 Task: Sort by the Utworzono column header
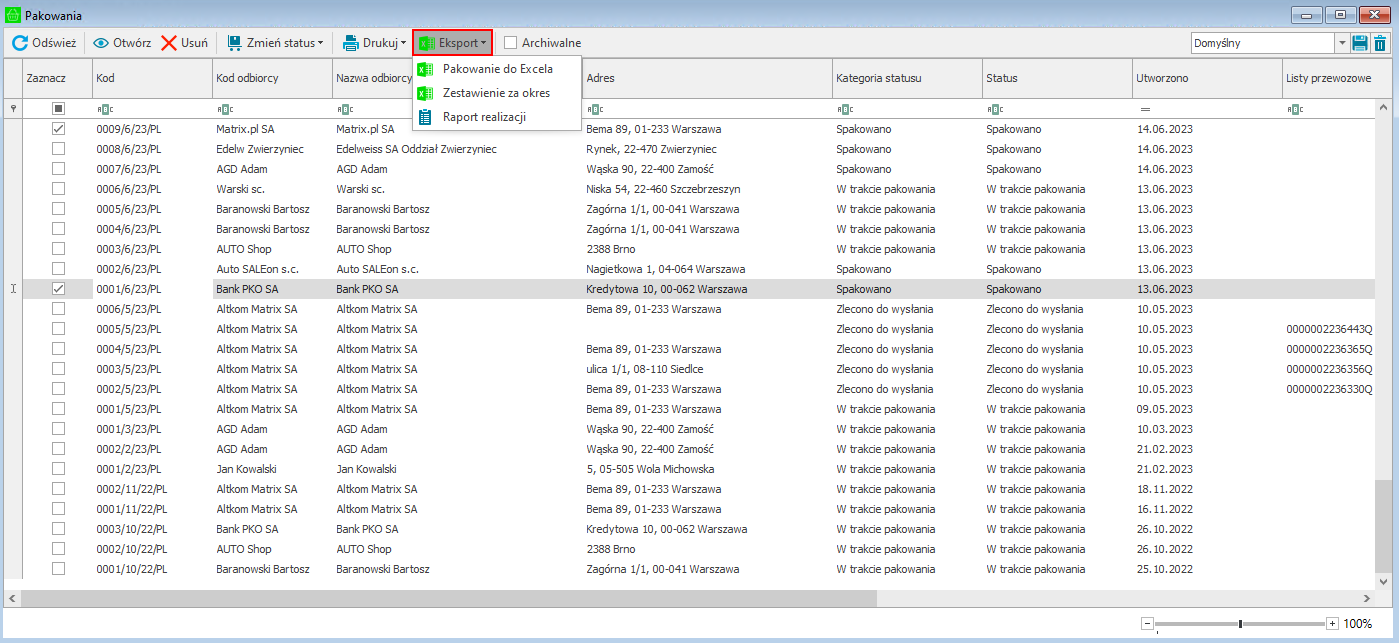(x=1162, y=78)
